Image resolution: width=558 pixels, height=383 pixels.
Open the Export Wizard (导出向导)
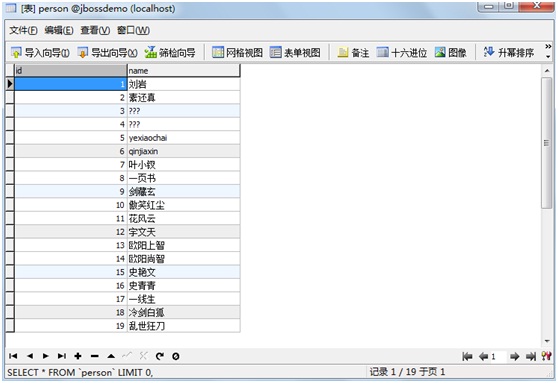107,53
